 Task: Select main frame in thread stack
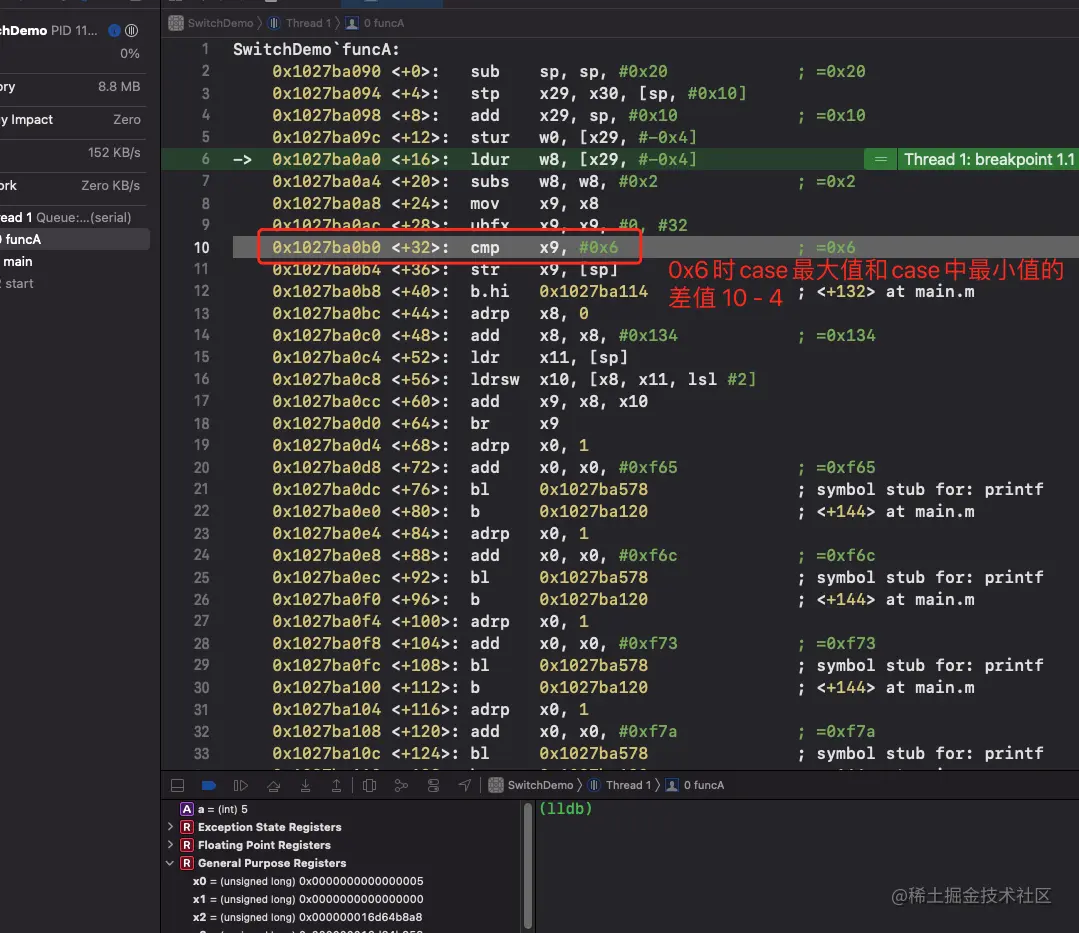[x=18, y=261]
